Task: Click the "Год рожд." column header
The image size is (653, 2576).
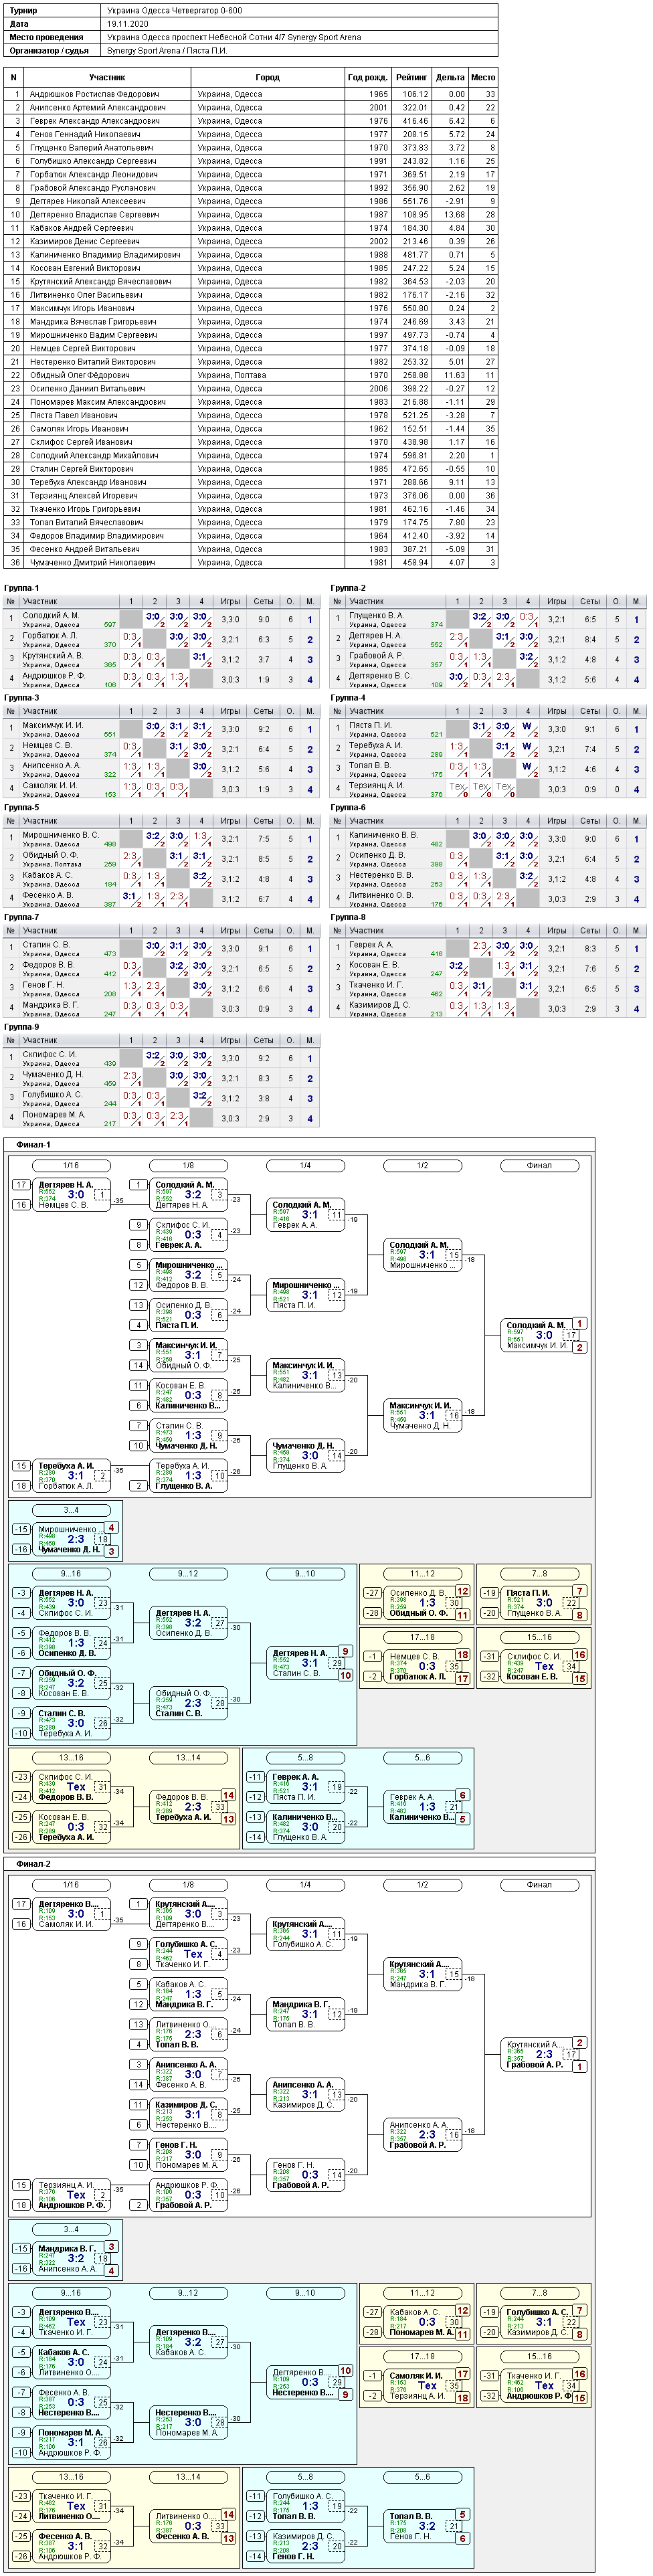Action: pyautogui.click(x=367, y=77)
